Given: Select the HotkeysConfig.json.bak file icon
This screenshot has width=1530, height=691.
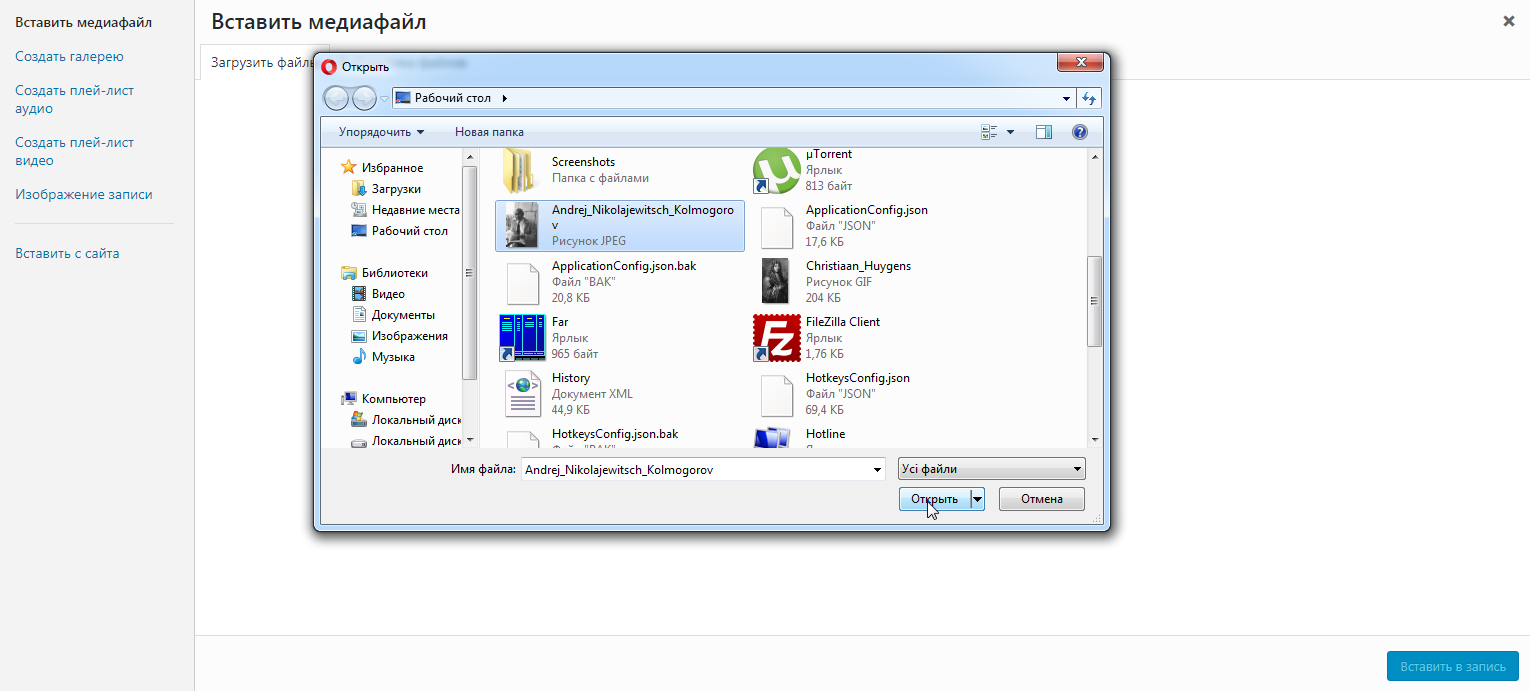Looking at the screenshot, I should (522, 438).
